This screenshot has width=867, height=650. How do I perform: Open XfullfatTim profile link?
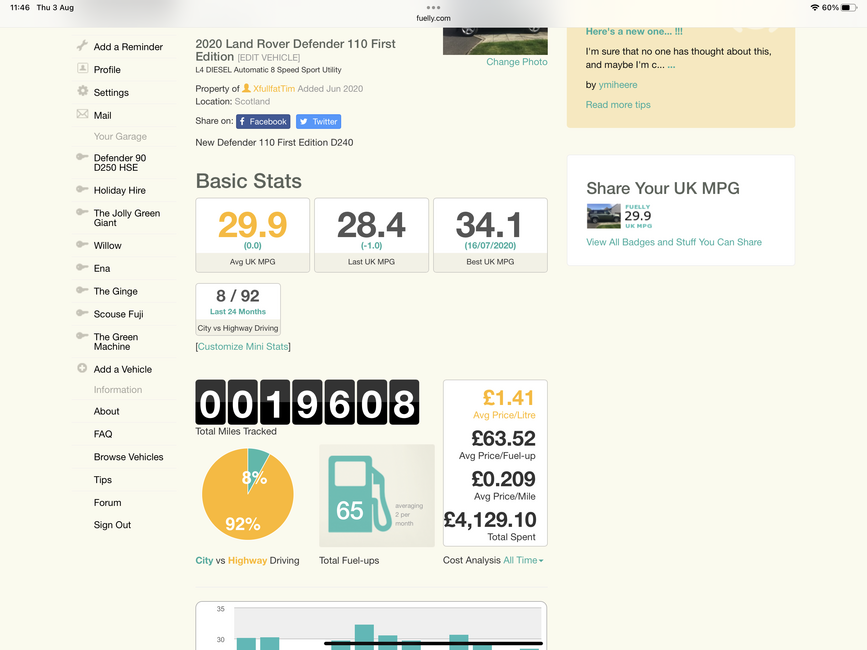tap(274, 88)
